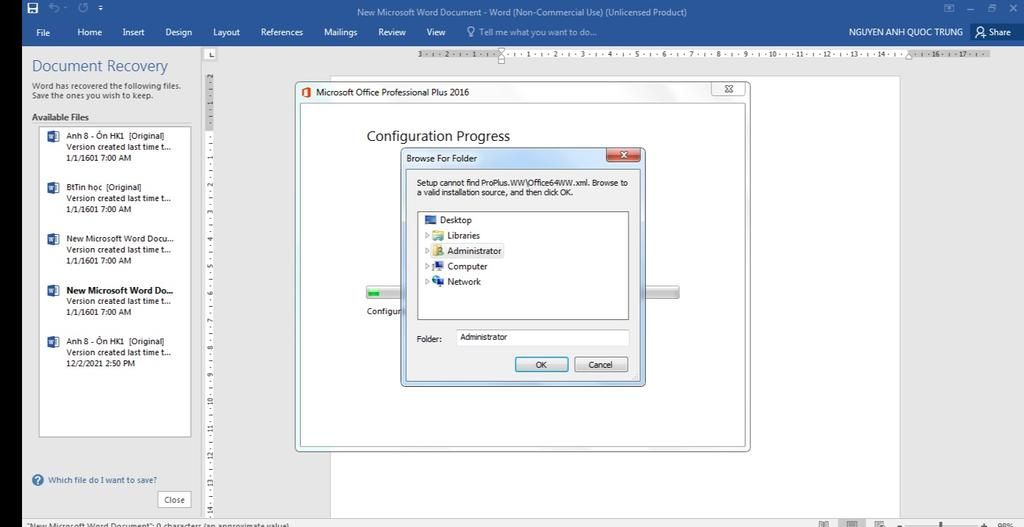Click the zoom slider handle
Viewport: 1024px width, 527px height.
coord(940,524)
